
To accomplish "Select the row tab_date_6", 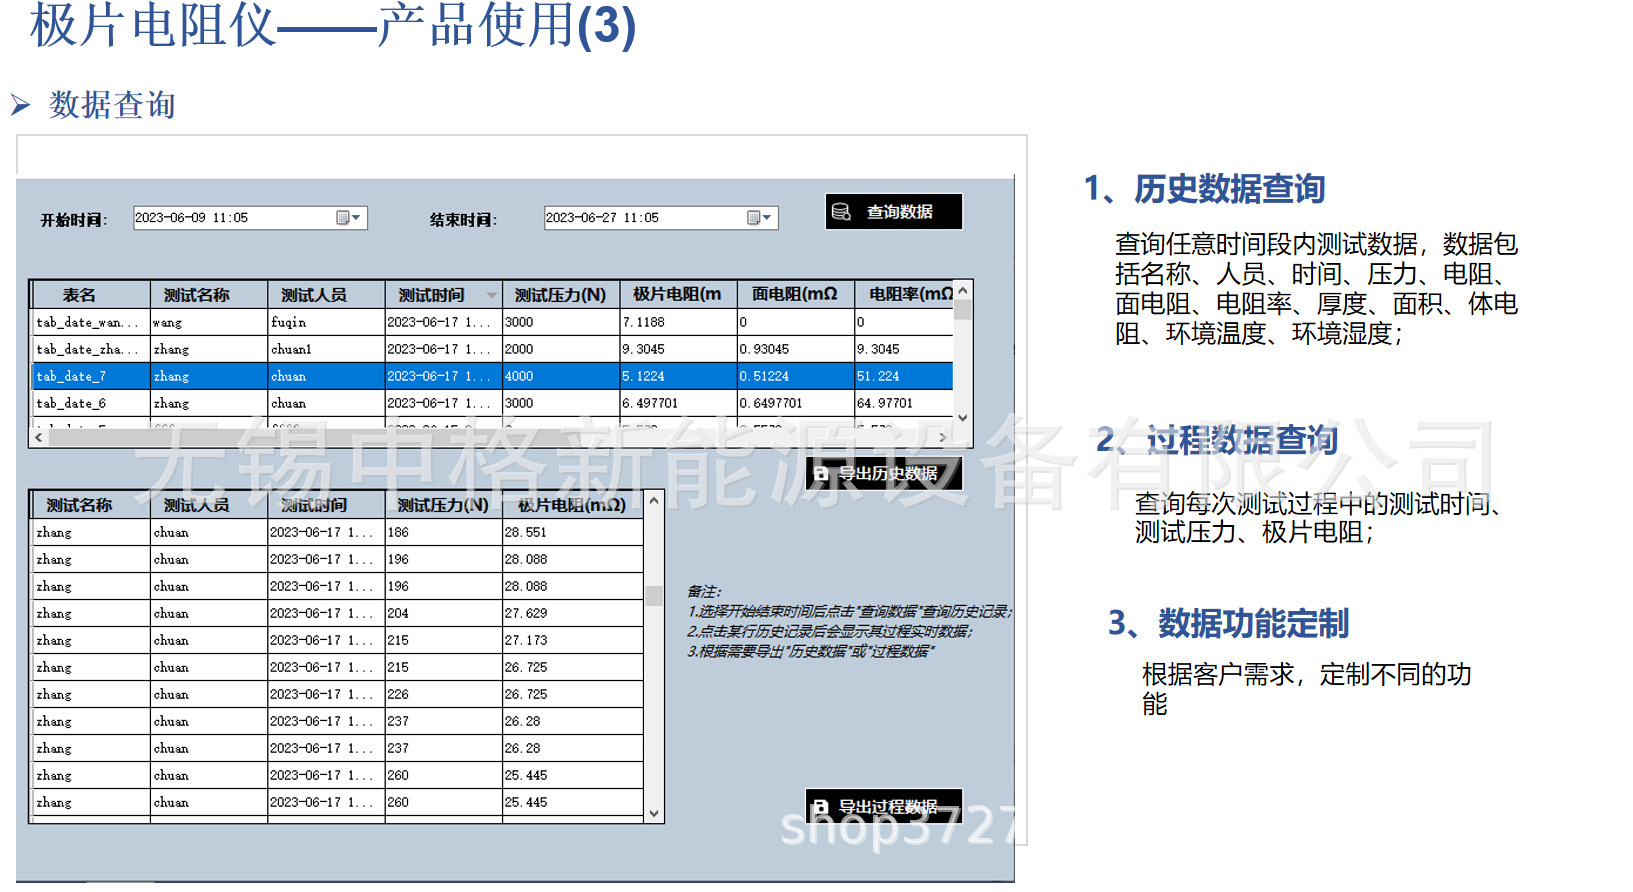I will [492, 403].
